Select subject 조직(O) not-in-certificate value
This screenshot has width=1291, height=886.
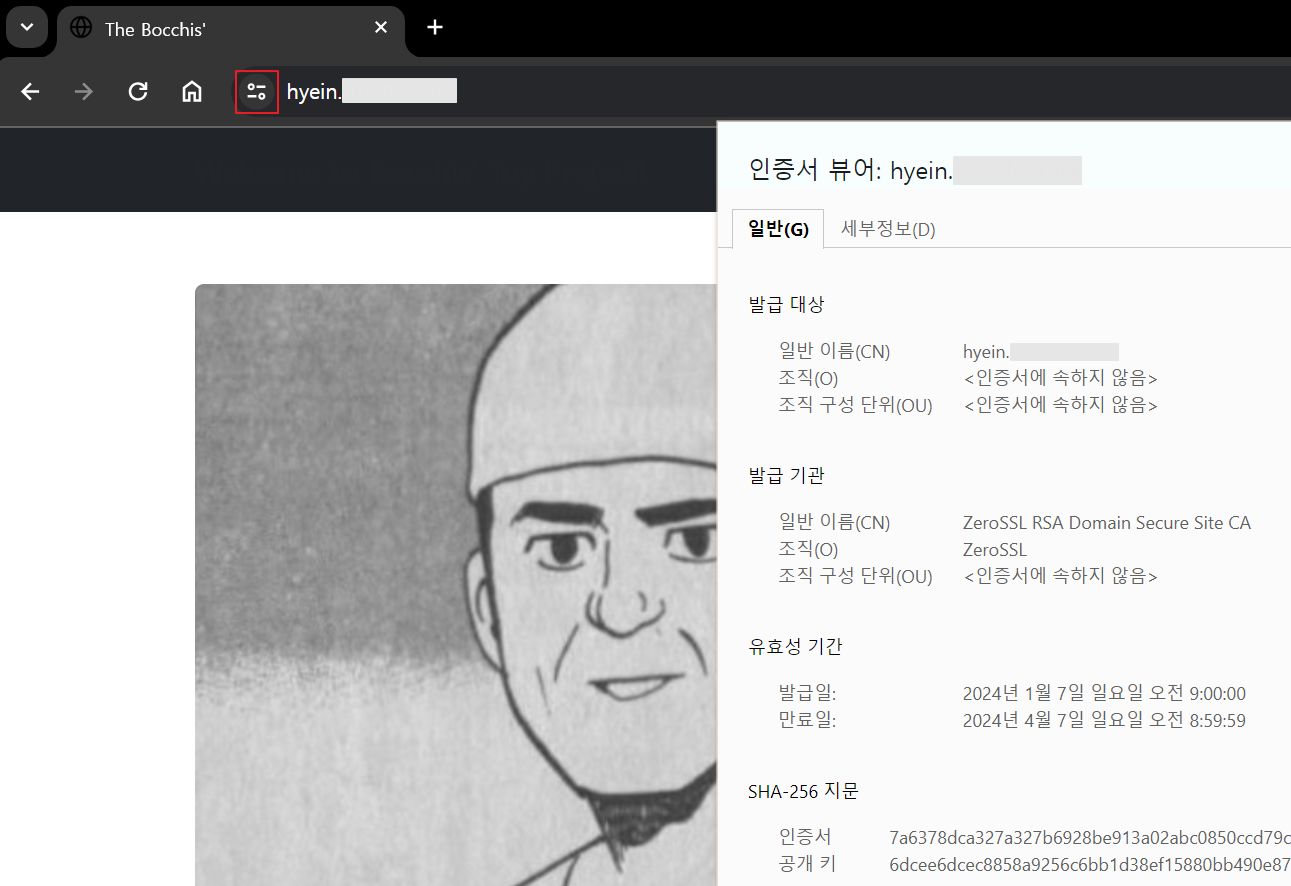tap(1060, 378)
